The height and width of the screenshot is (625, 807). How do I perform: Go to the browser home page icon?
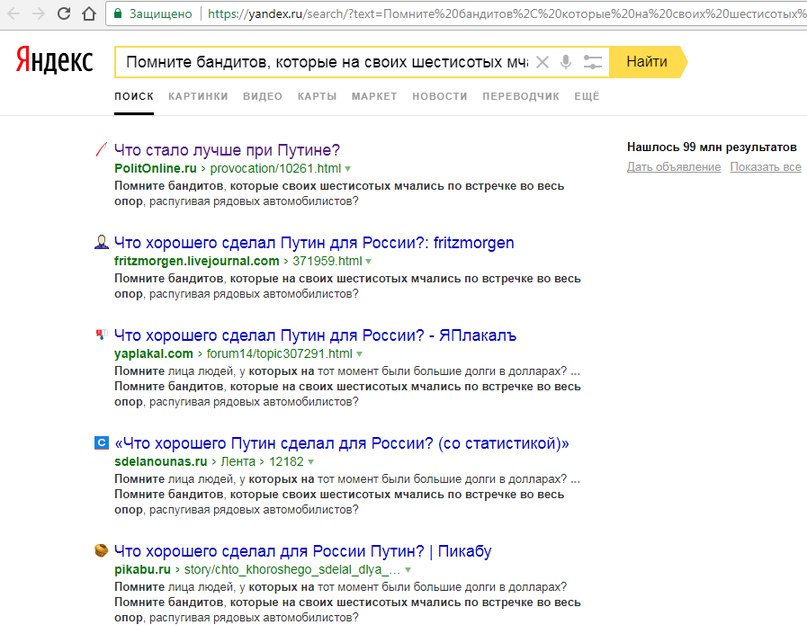pos(89,13)
